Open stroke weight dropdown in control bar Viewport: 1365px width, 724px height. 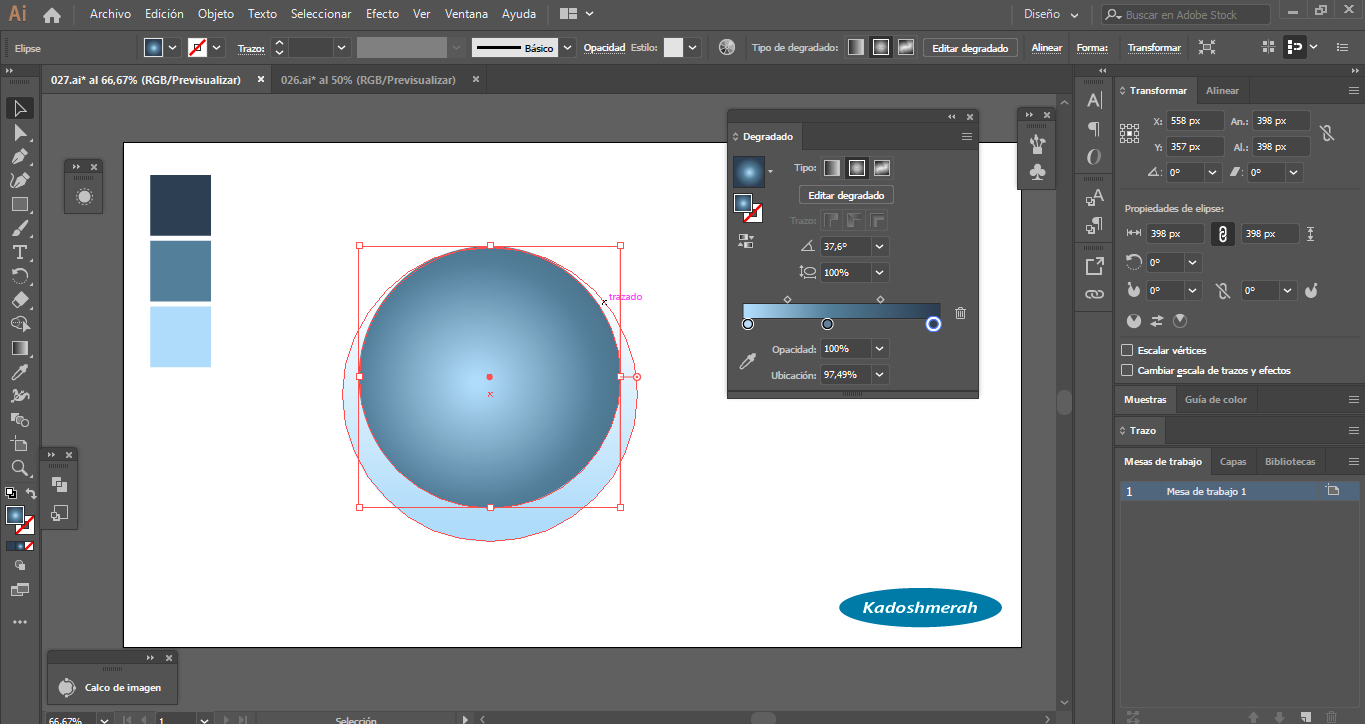[342, 47]
